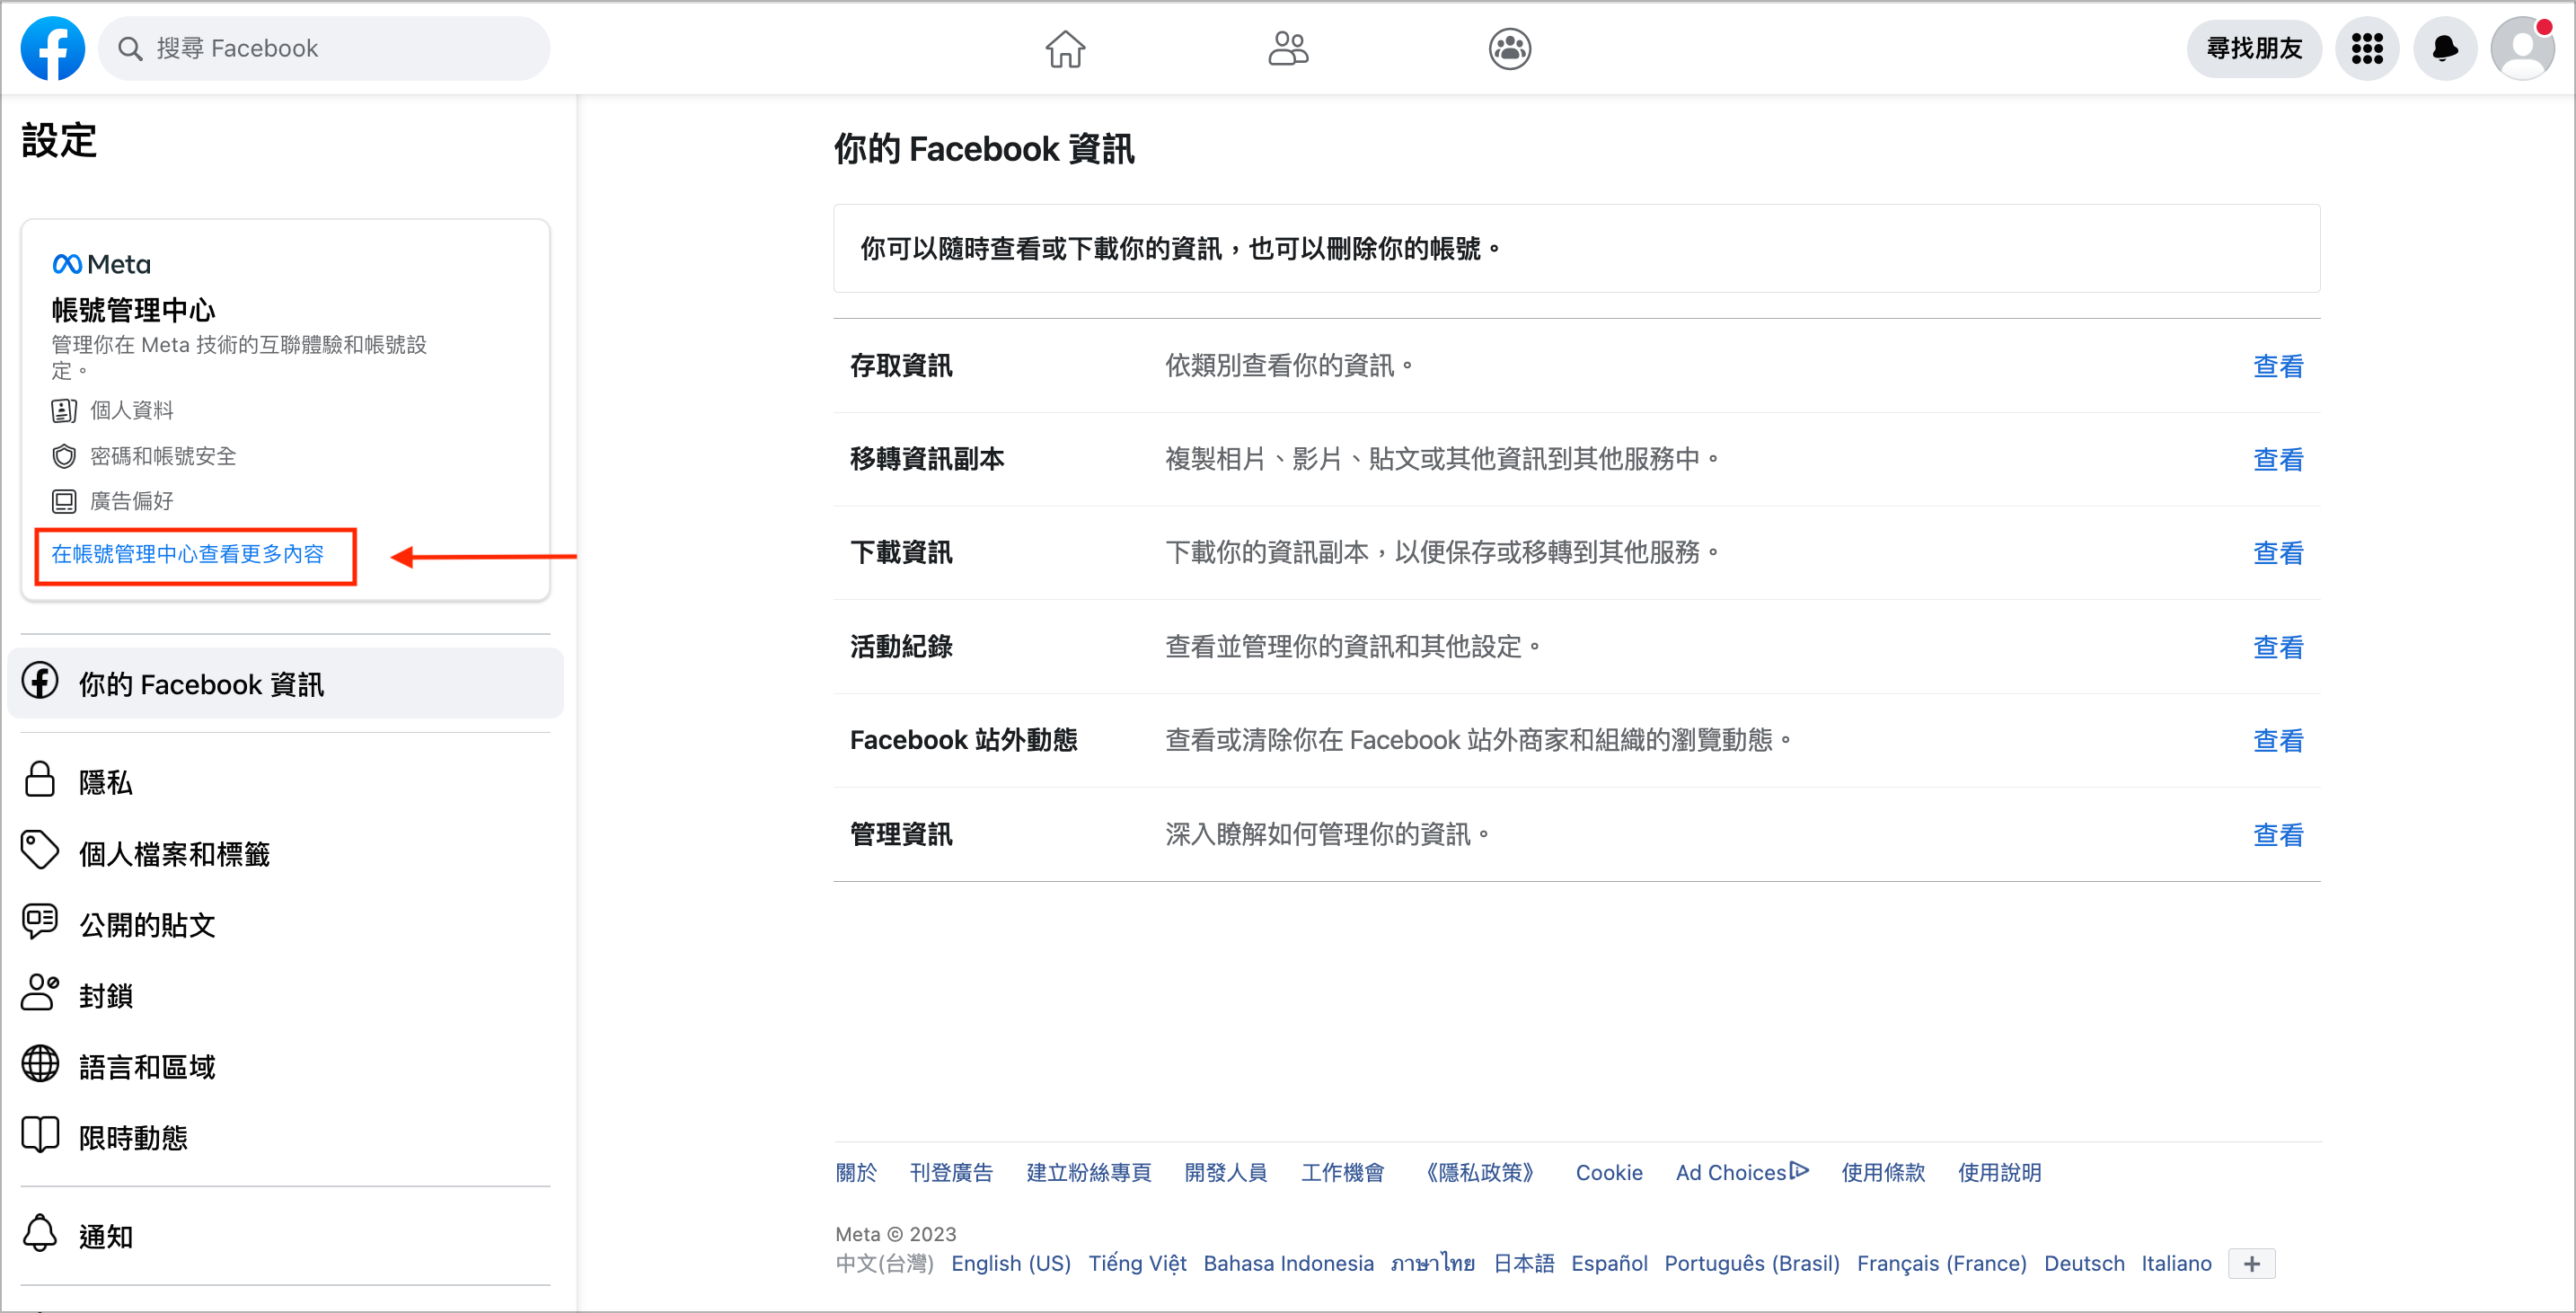Screen dimensions: 2576x1313
Task: Open the nine-dot menu grid
Action: click(x=2367, y=48)
